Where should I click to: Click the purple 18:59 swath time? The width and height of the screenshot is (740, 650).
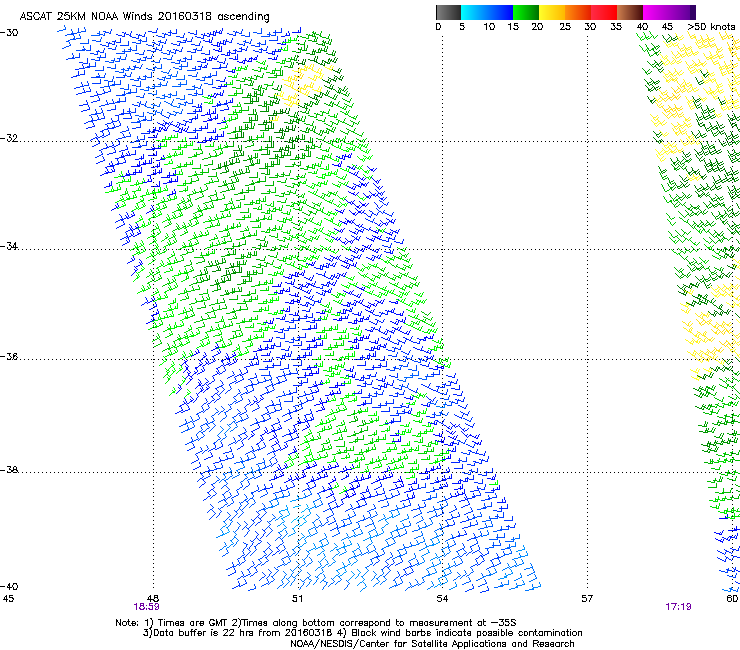[146, 607]
